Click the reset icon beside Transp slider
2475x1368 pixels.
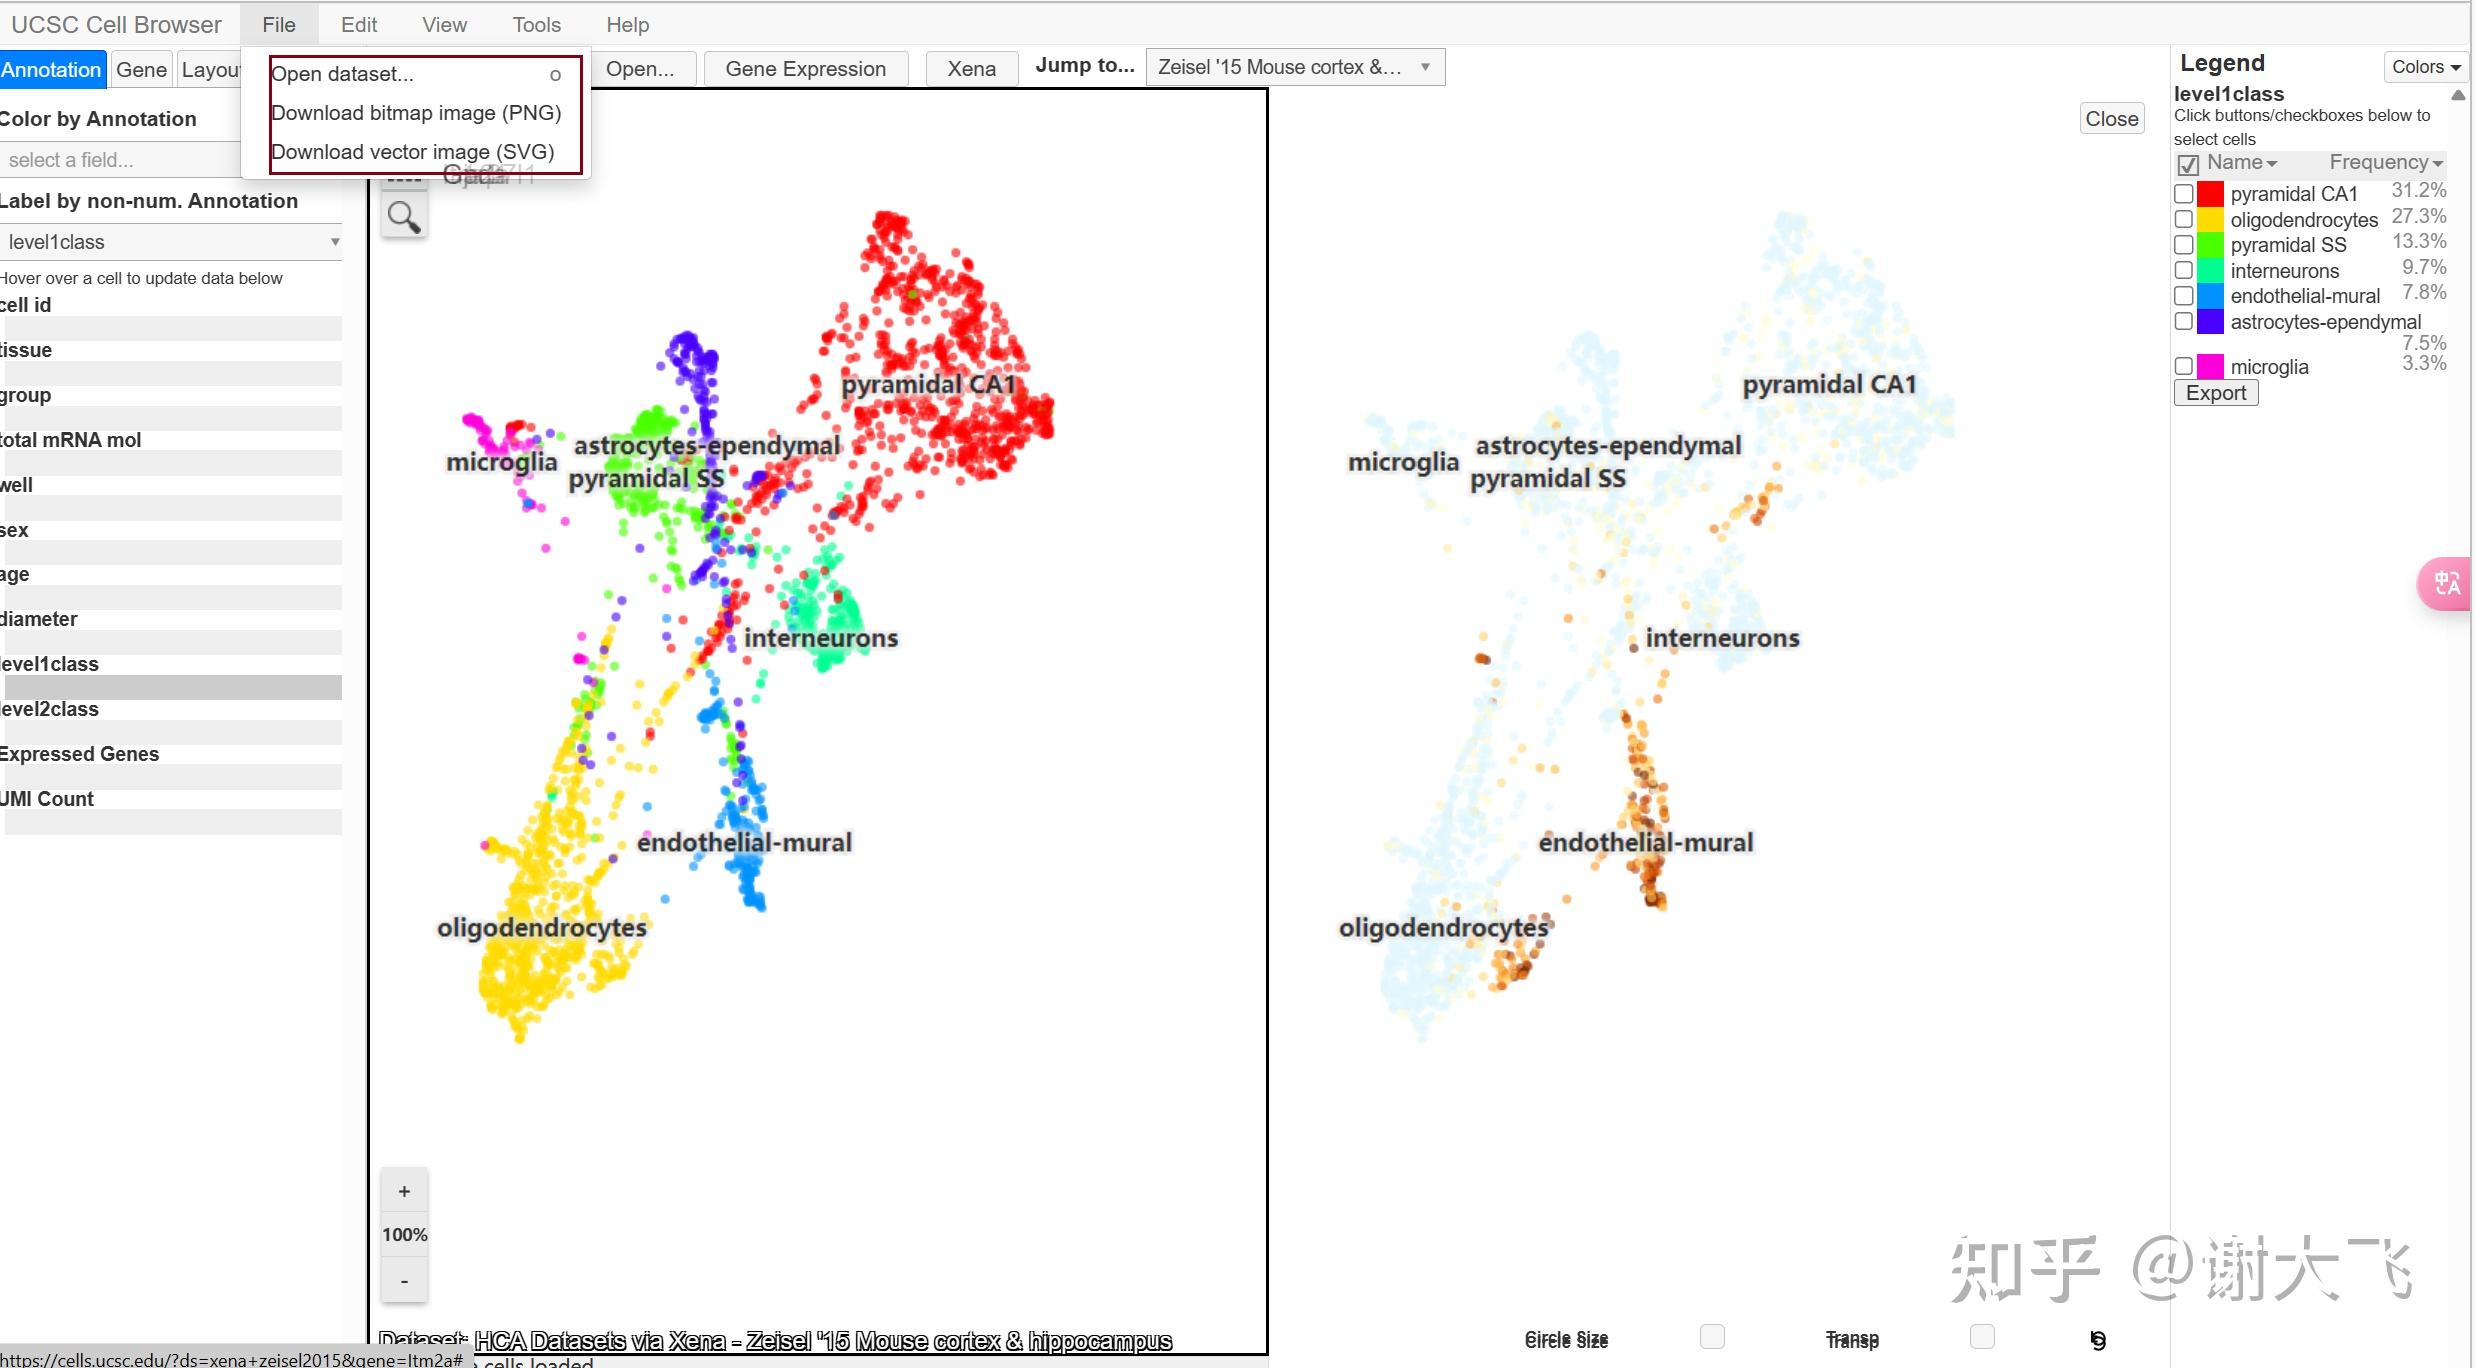pyautogui.click(x=2097, y=1340)
